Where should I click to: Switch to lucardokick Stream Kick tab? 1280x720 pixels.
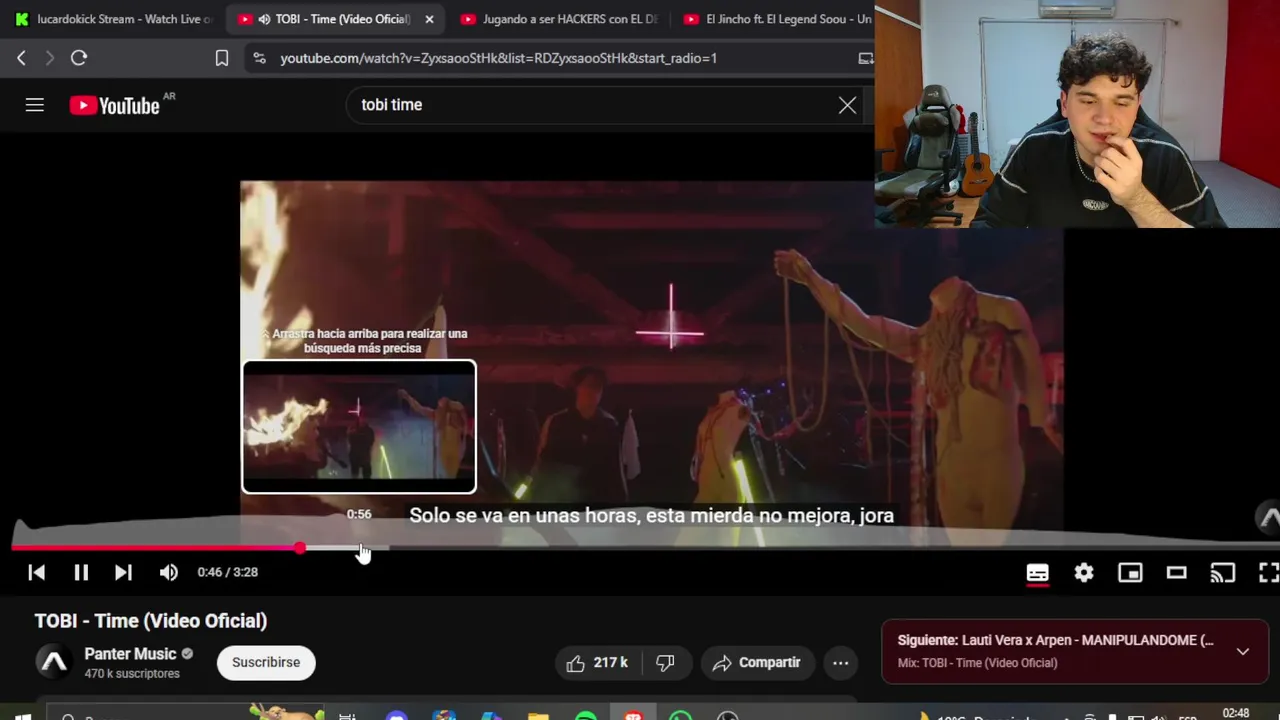pyautogui.click(x=113, y=19)
